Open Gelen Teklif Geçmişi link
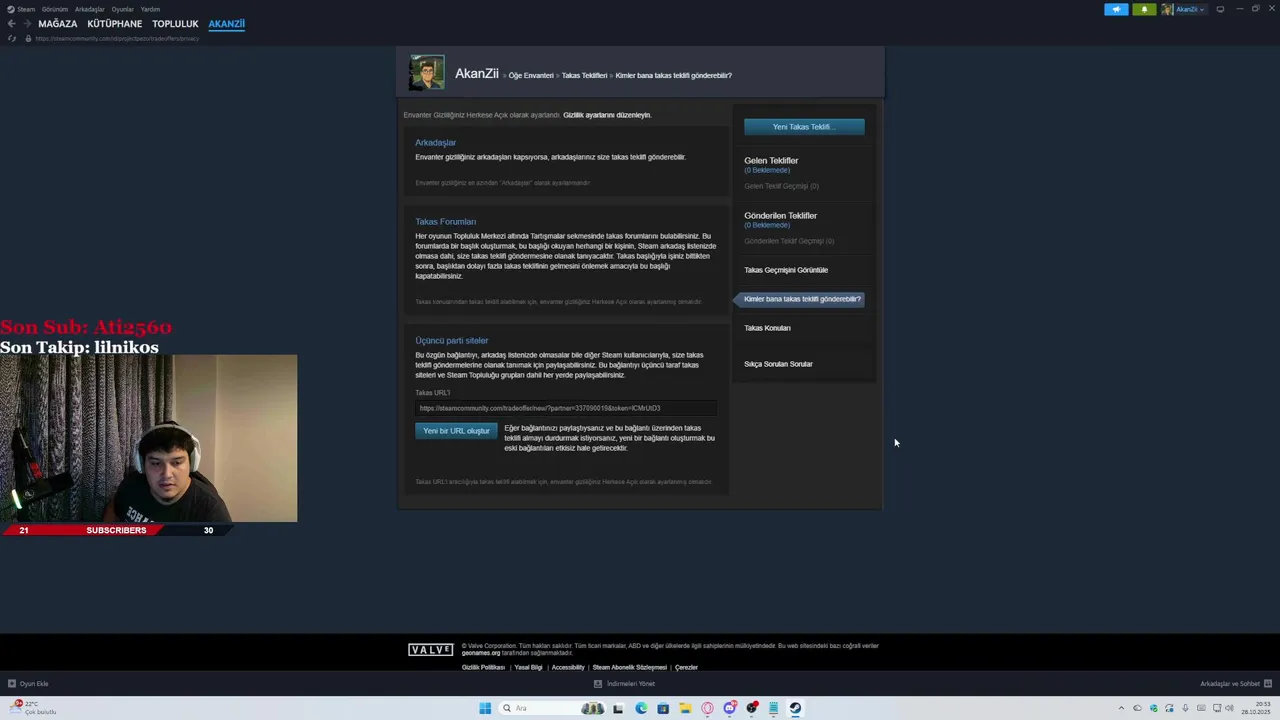 coord(781,186)
